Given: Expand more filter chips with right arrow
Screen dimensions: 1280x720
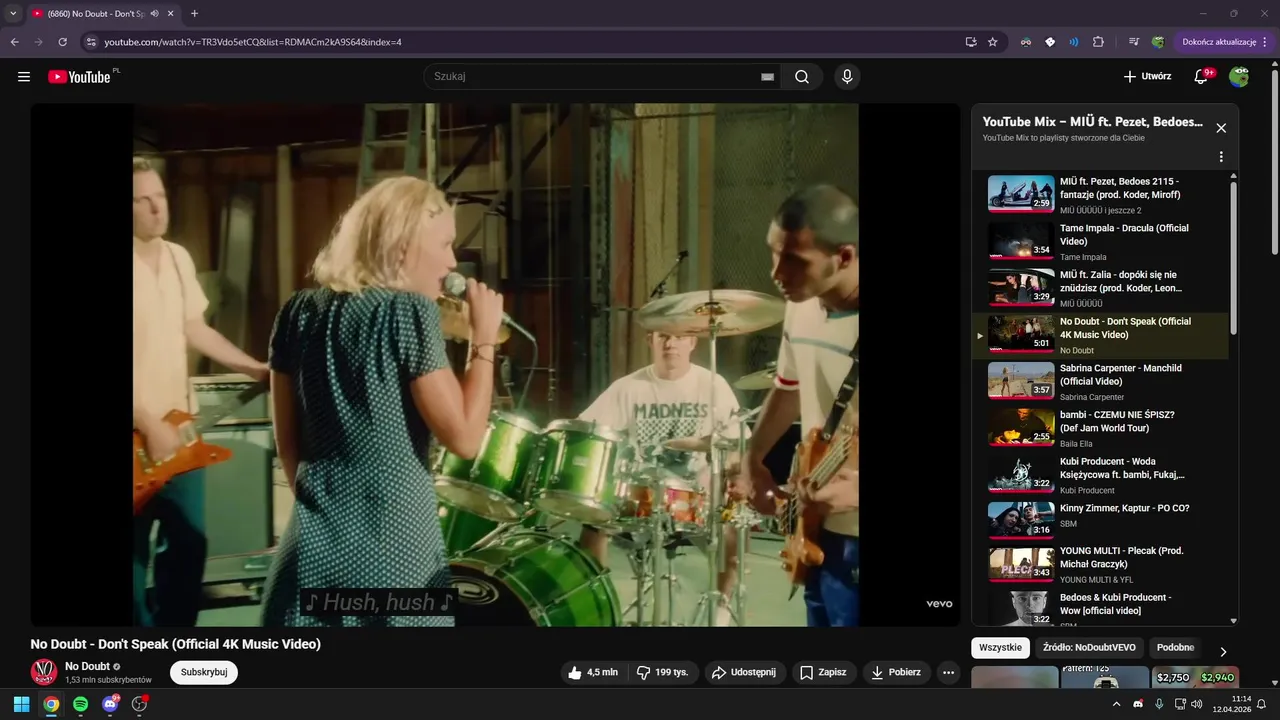Looking at the screenshot, I should (x=1223, y=652).
